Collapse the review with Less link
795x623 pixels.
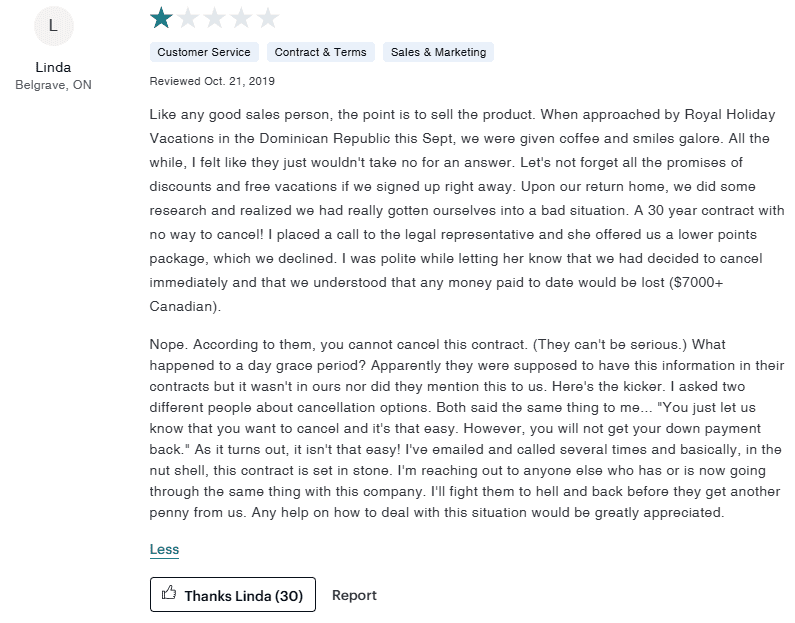point(164,549)
